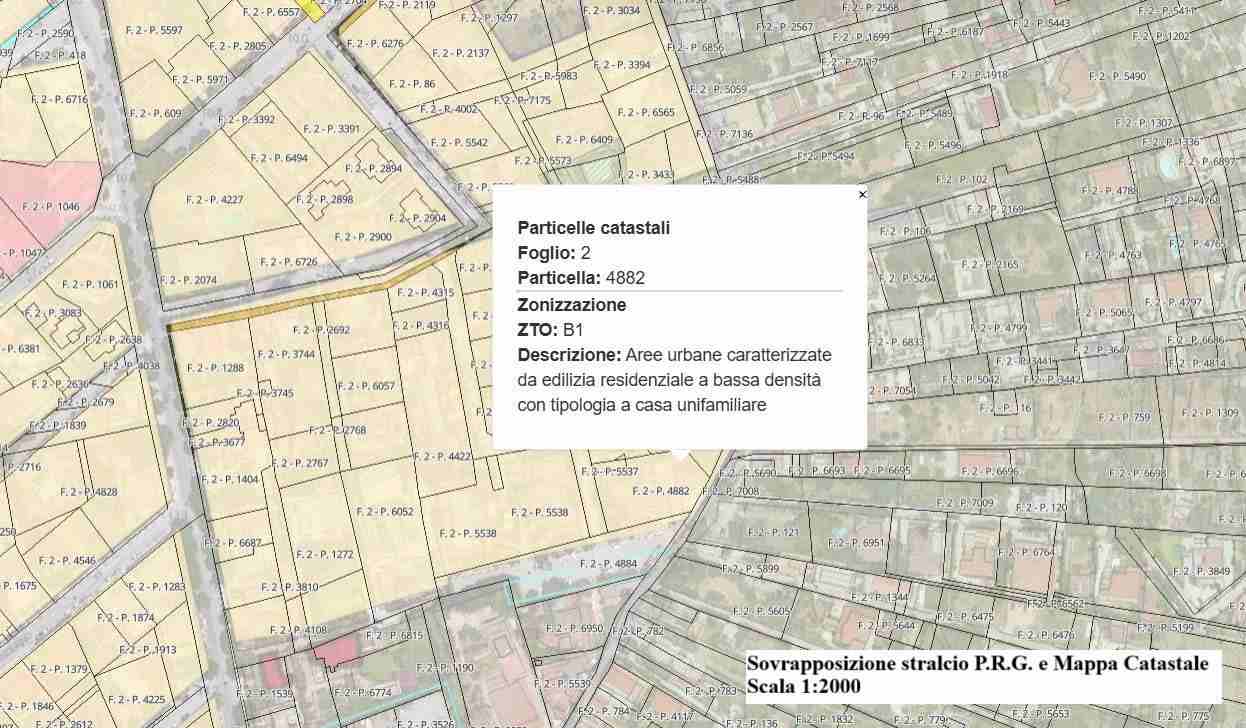1246x728 pixels.
Task: Click parcel F. 2 - P. 5490
Action: [1117, 77]
